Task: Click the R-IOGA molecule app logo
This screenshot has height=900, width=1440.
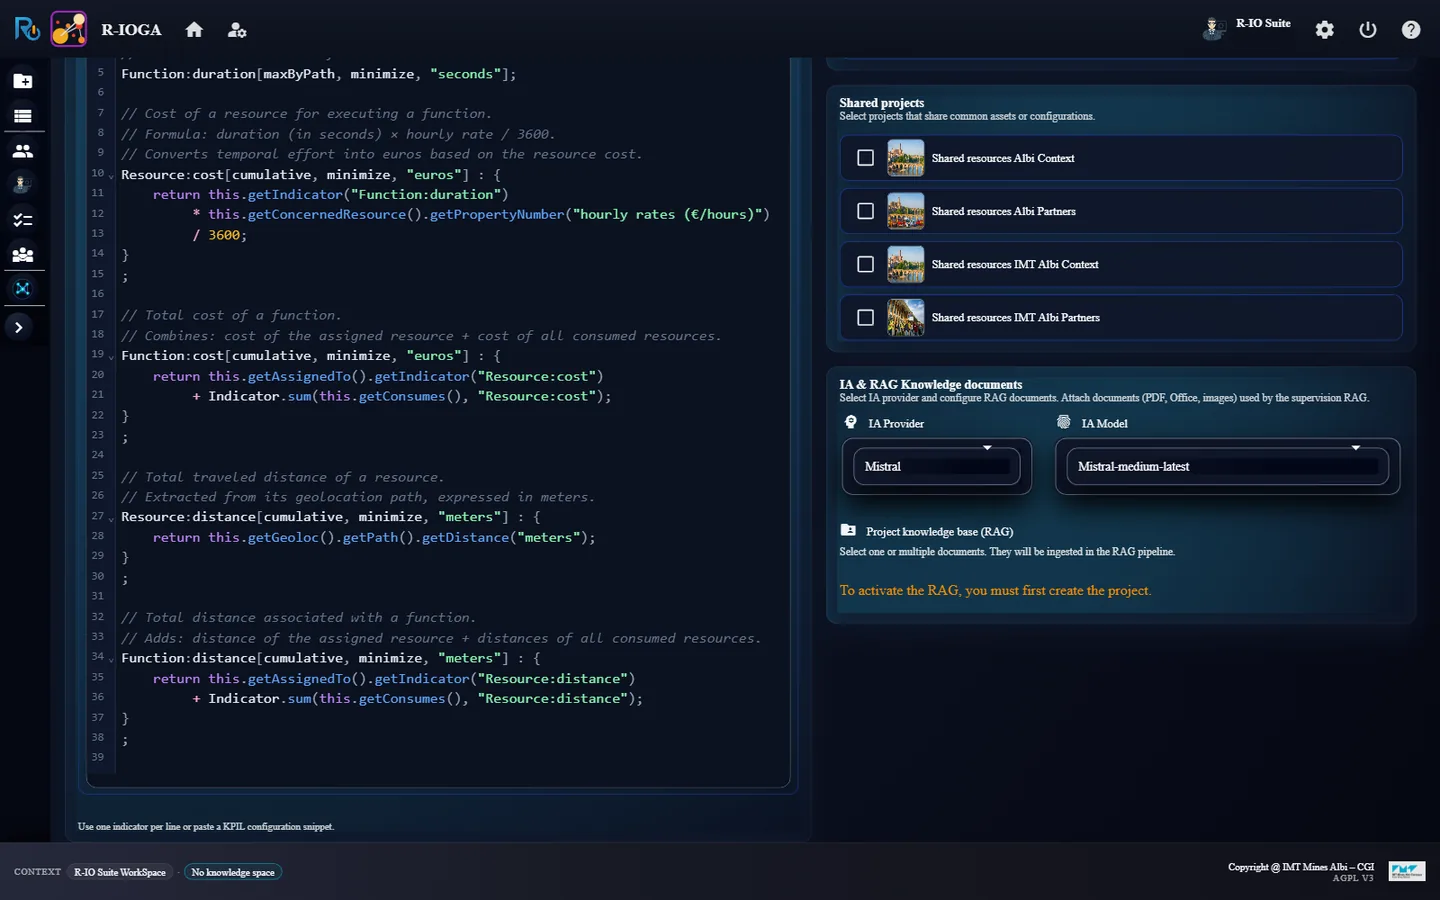Action: point(69,29)
